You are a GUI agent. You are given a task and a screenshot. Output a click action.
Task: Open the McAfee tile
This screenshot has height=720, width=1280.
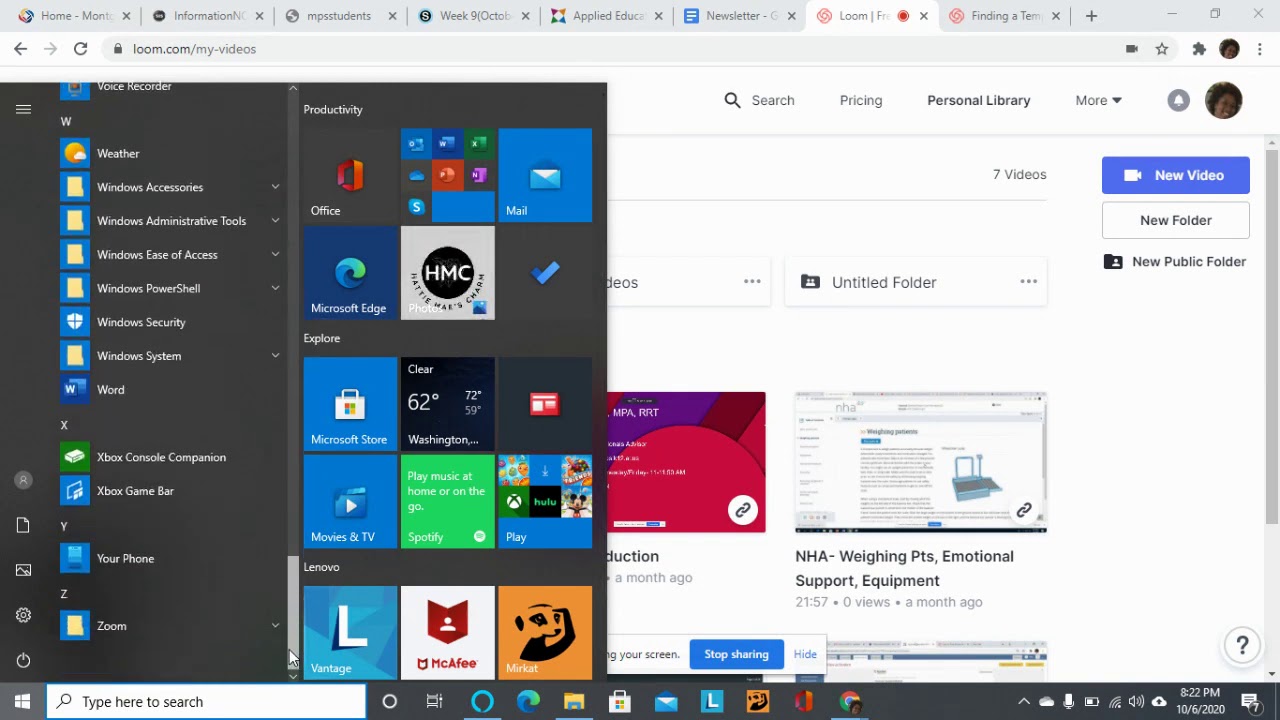tap(447, 632)
